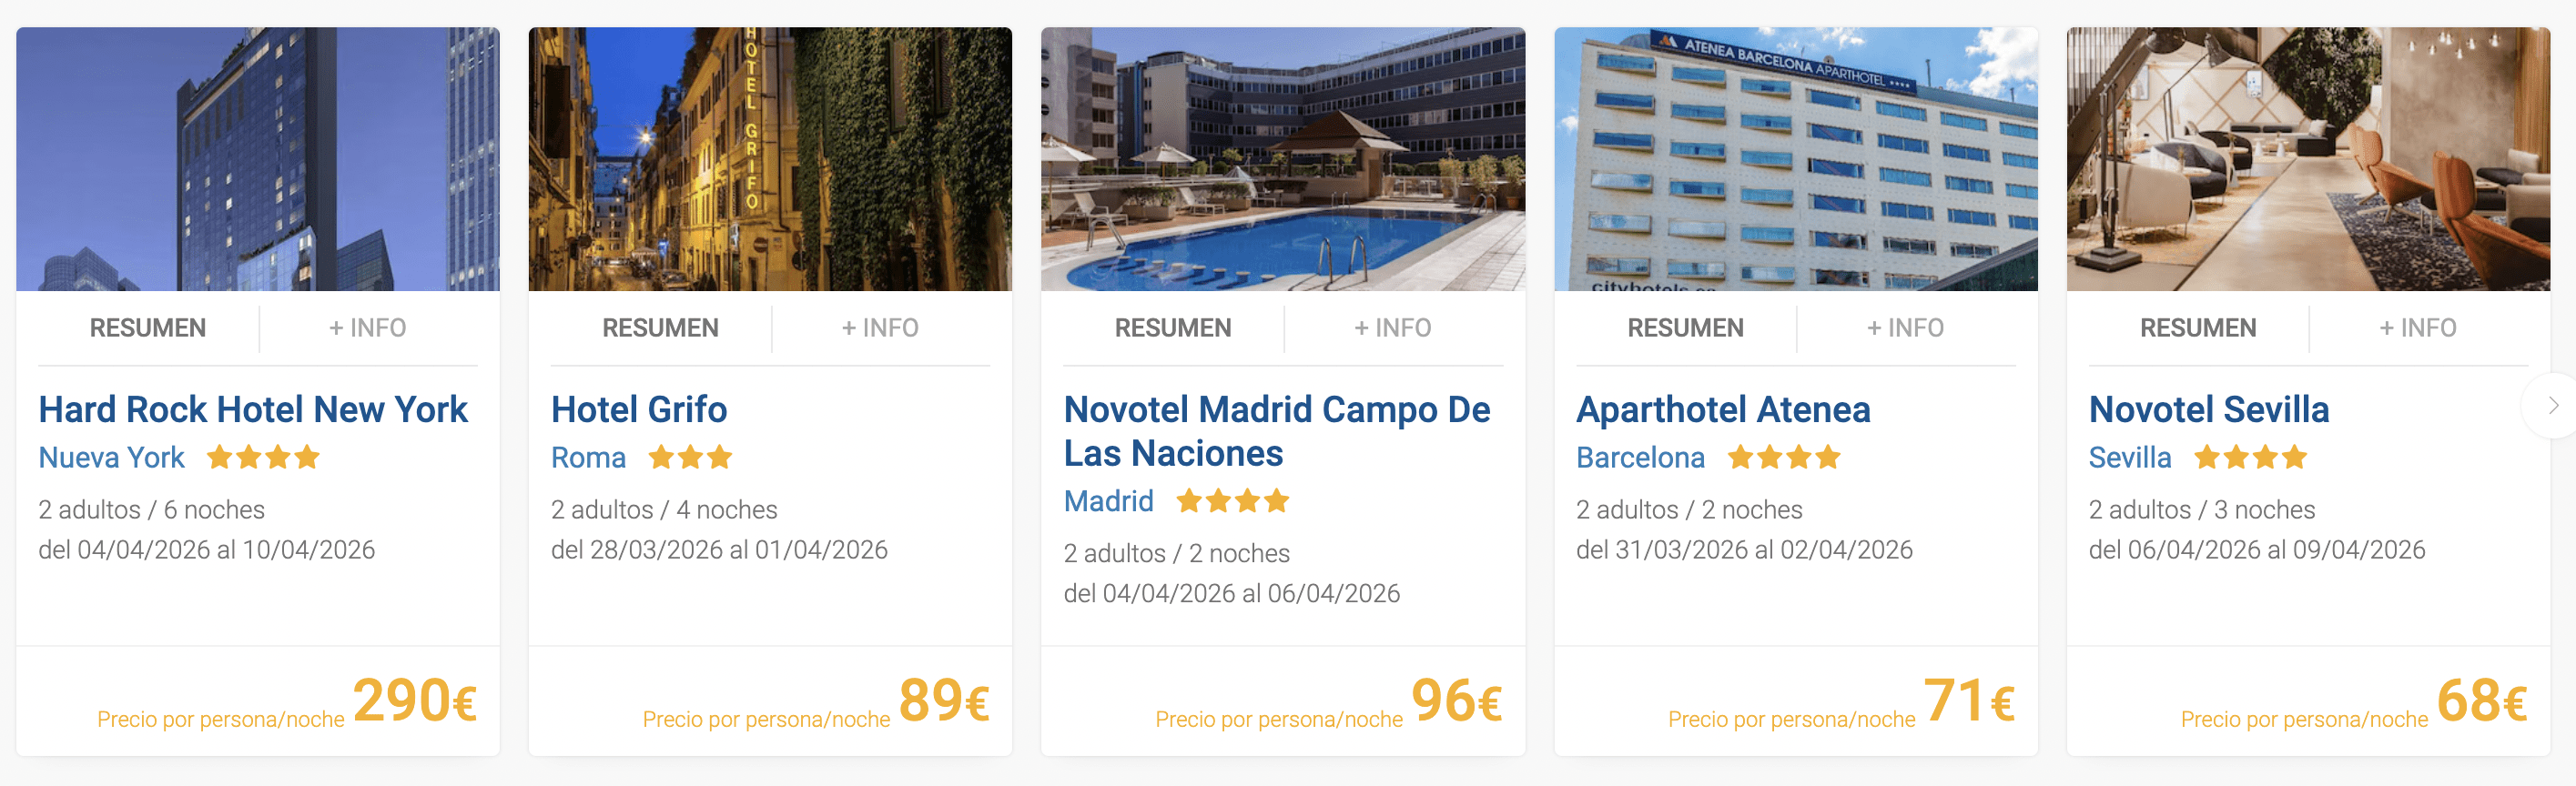Image resolution: width=2576 pixels, height=786 pixels.
Task: Open the RESUMEN tab for Hard Rock Hotel
Action: pos(148,328)
